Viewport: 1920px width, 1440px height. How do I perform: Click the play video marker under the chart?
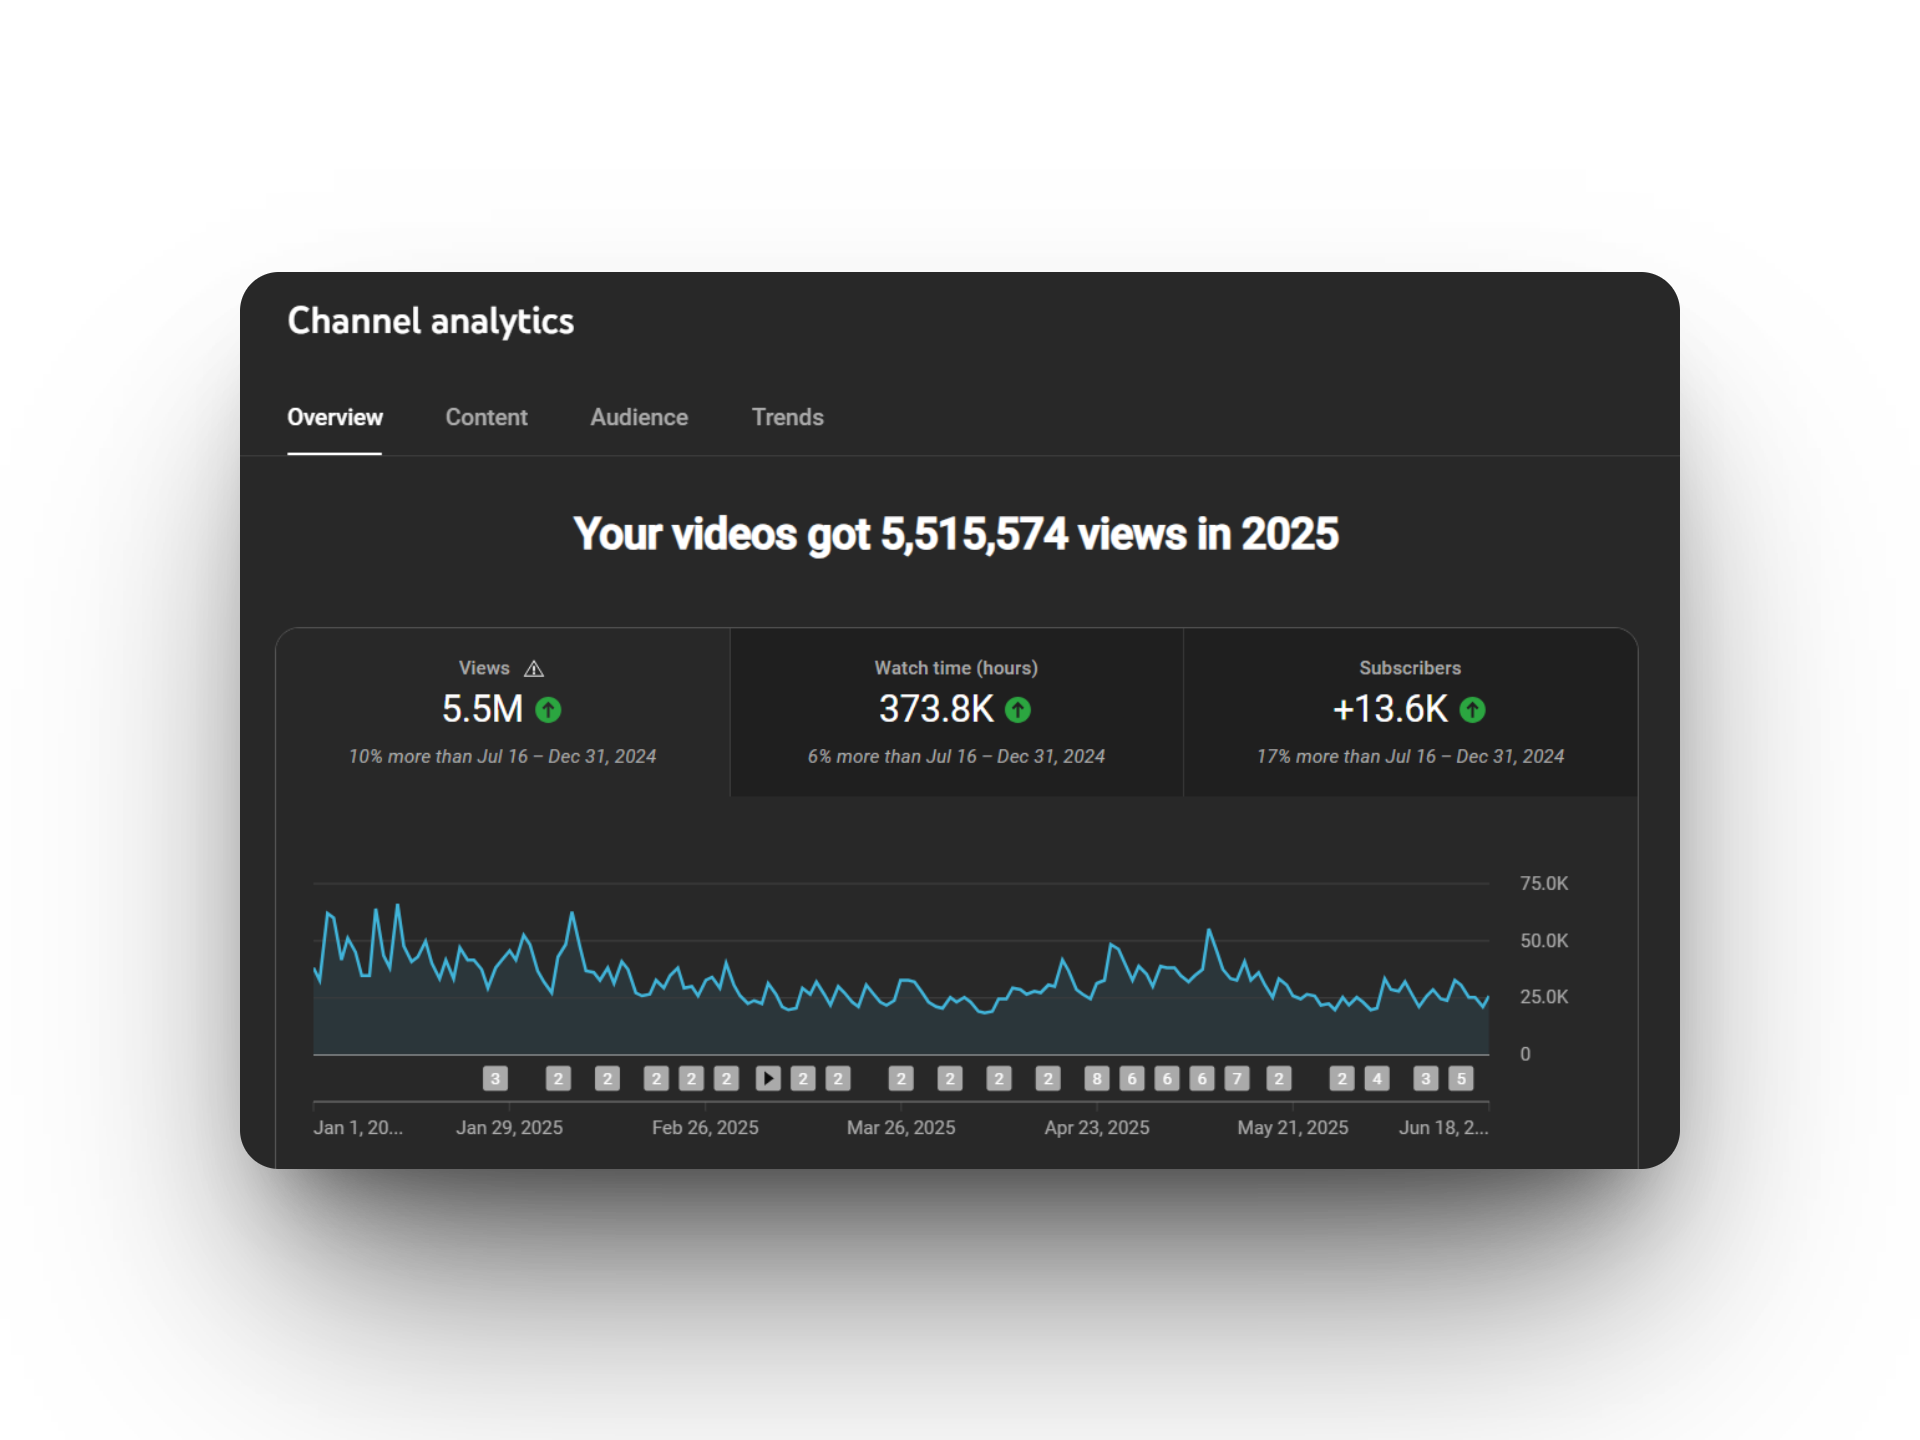pos(768,1078)
